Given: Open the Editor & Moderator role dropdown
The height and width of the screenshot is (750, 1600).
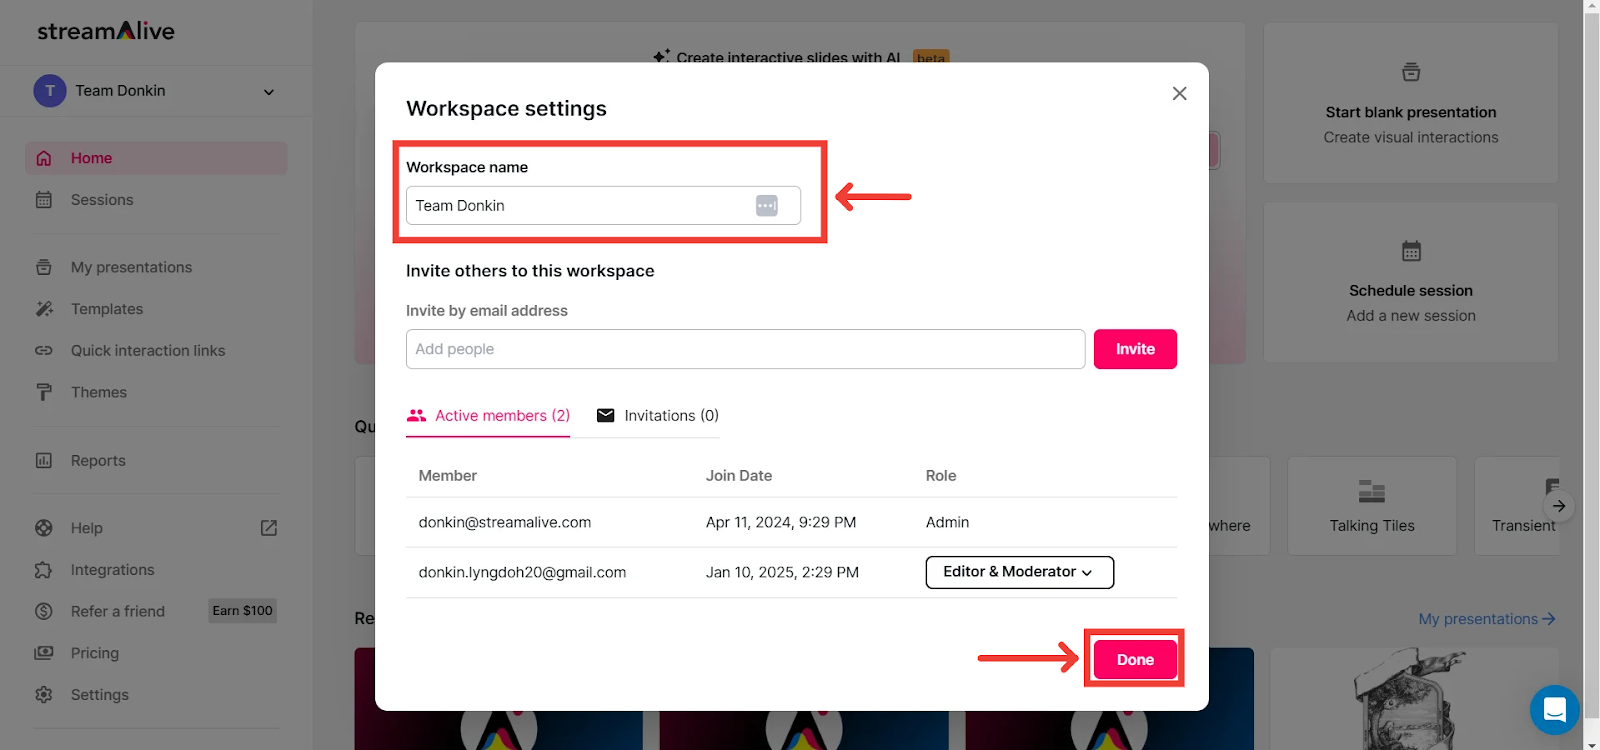Looking at the screenshot, I should point(1019,572).
